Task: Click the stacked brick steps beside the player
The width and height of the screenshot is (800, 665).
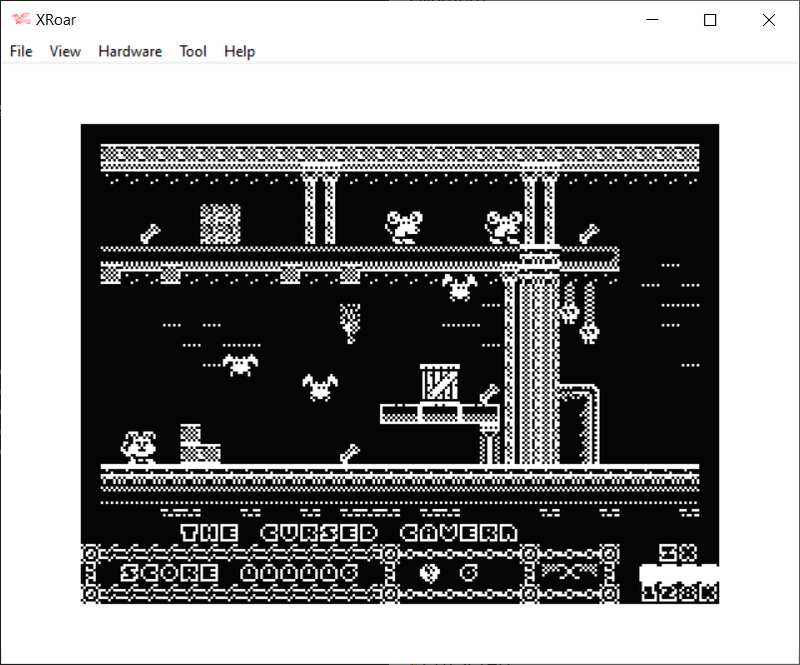Action: pyautogui.click(x=197, y=443)
